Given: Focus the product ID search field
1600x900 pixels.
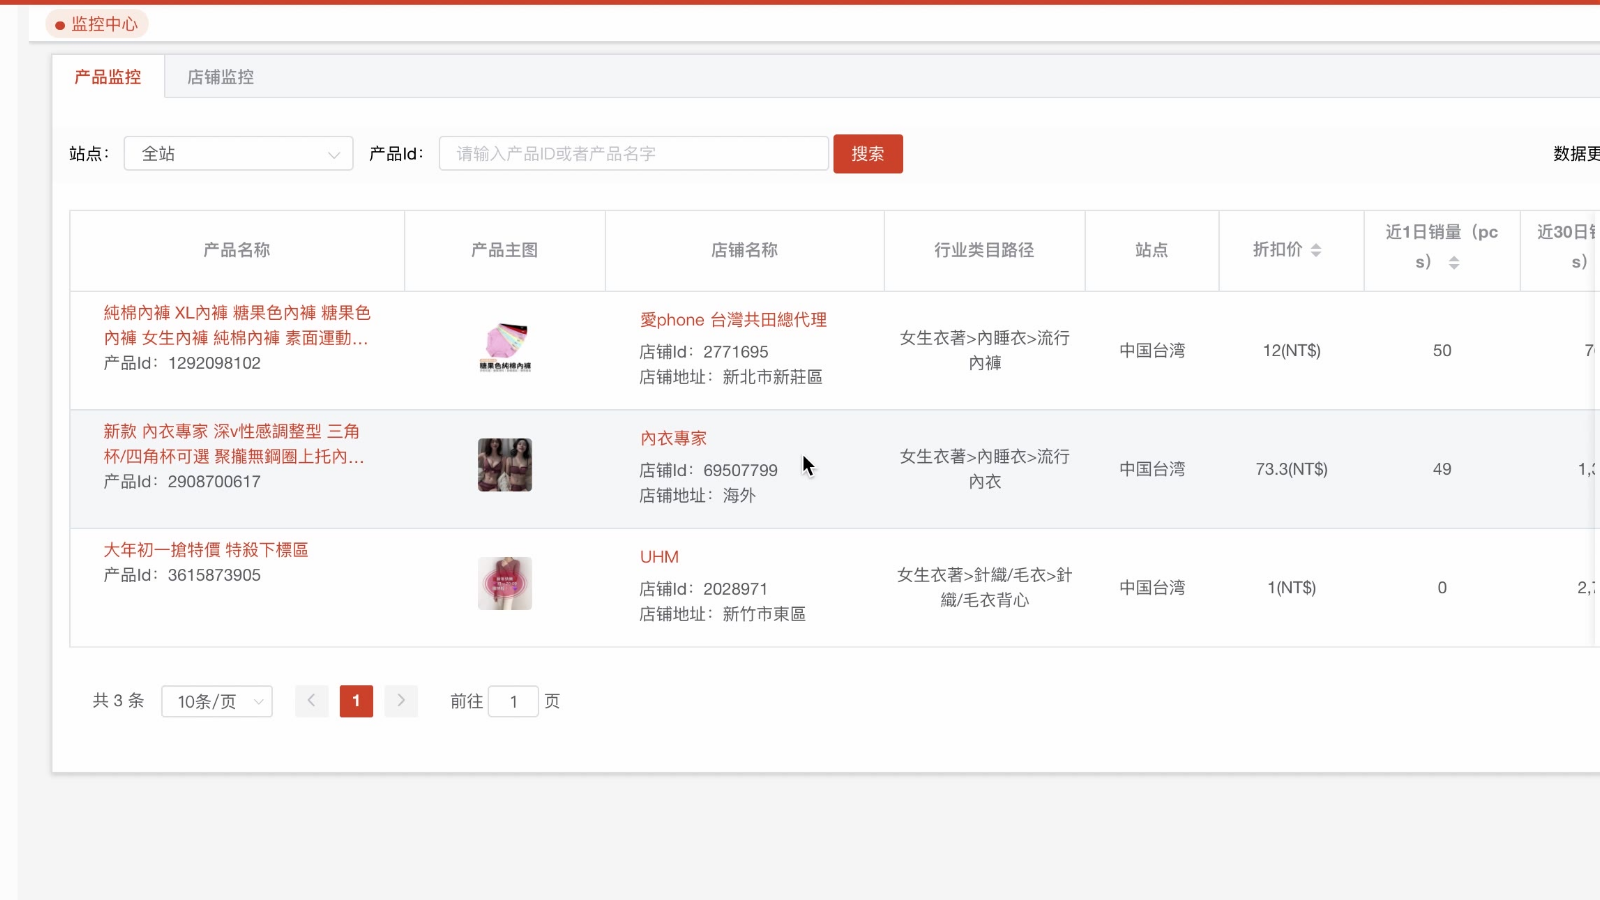Looking at the screenshot, I should (633, 154).
